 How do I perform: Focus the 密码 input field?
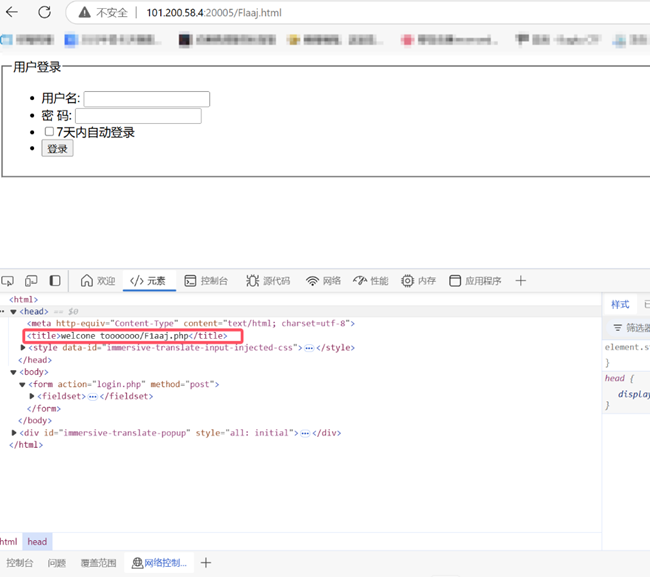(138, 116)
